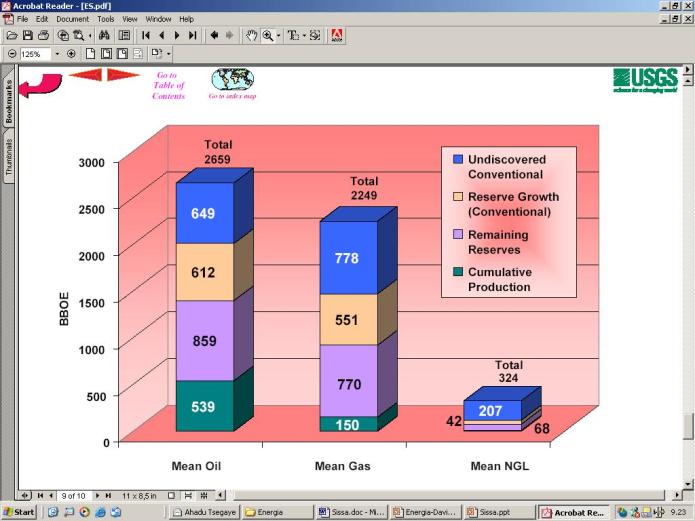Open the Document menu

(72, 19)
